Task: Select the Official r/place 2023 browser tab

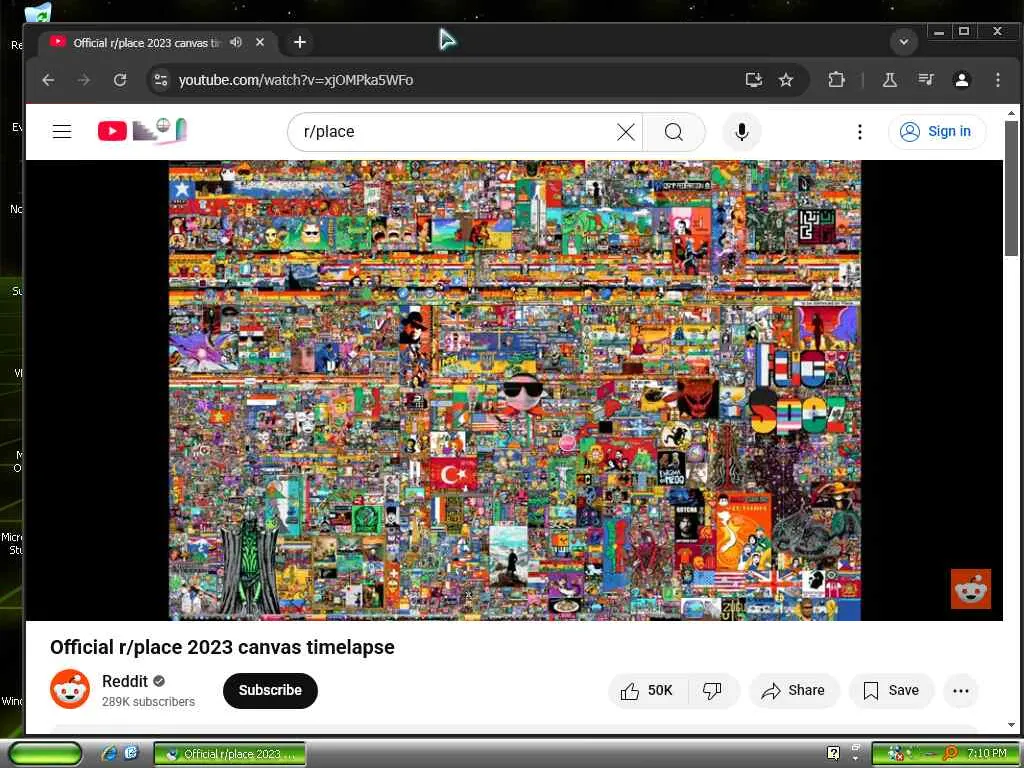Action: [159, 42]
